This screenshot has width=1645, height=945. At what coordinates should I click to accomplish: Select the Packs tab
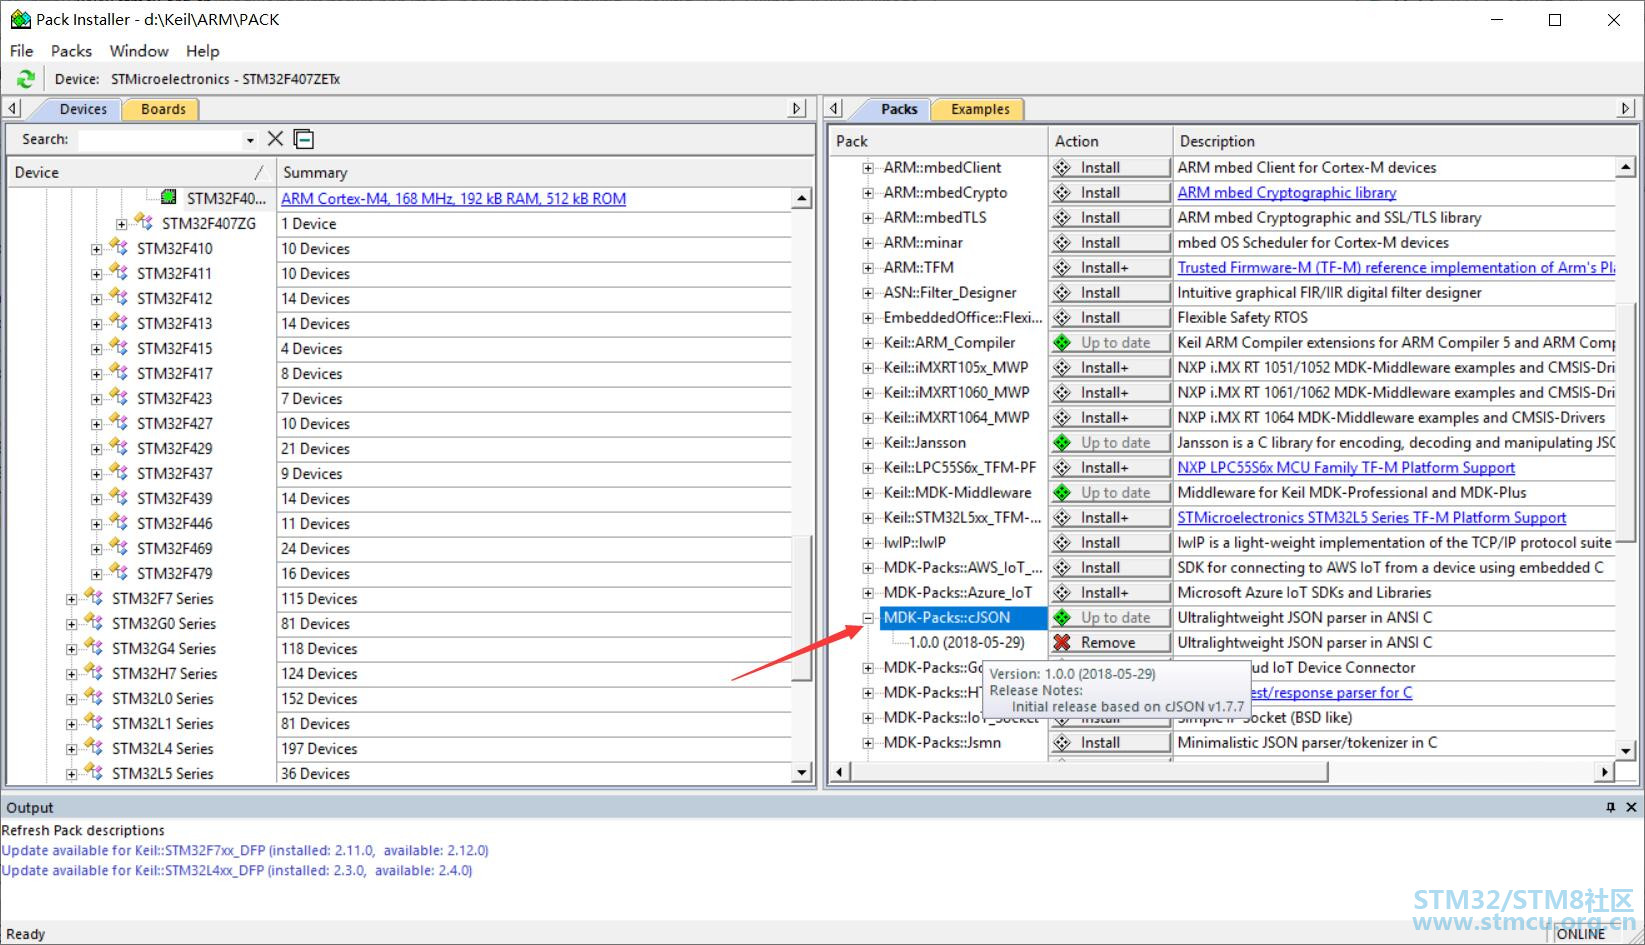click(899, 109)
